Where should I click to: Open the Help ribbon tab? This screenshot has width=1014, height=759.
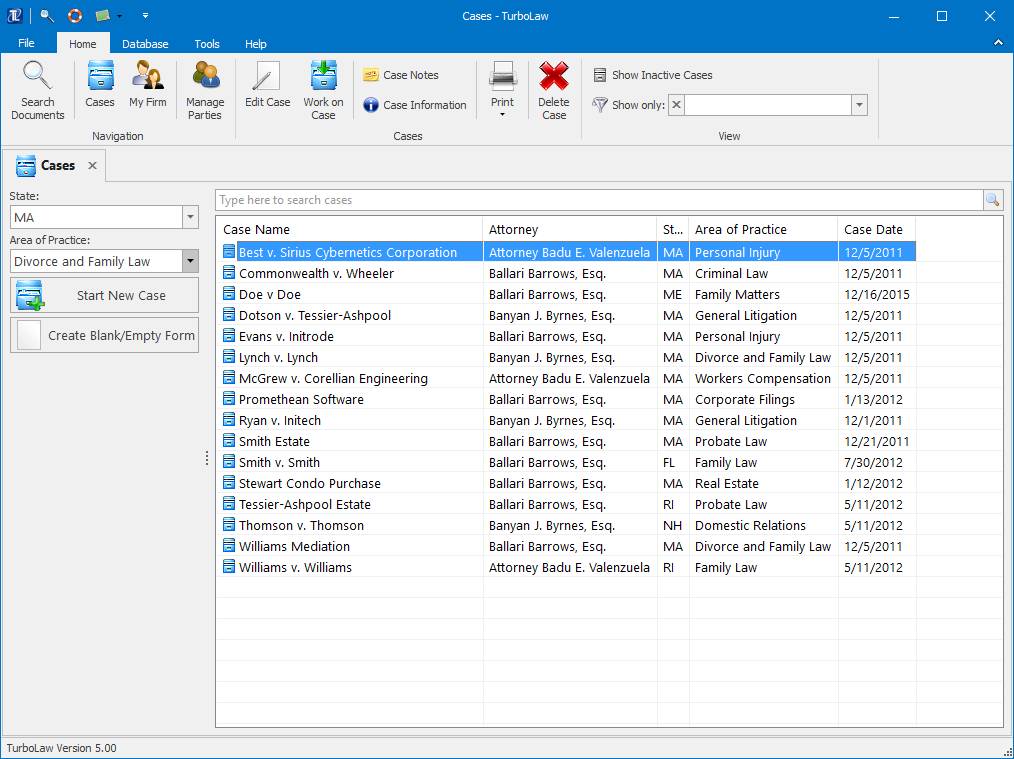pos(255,44)
